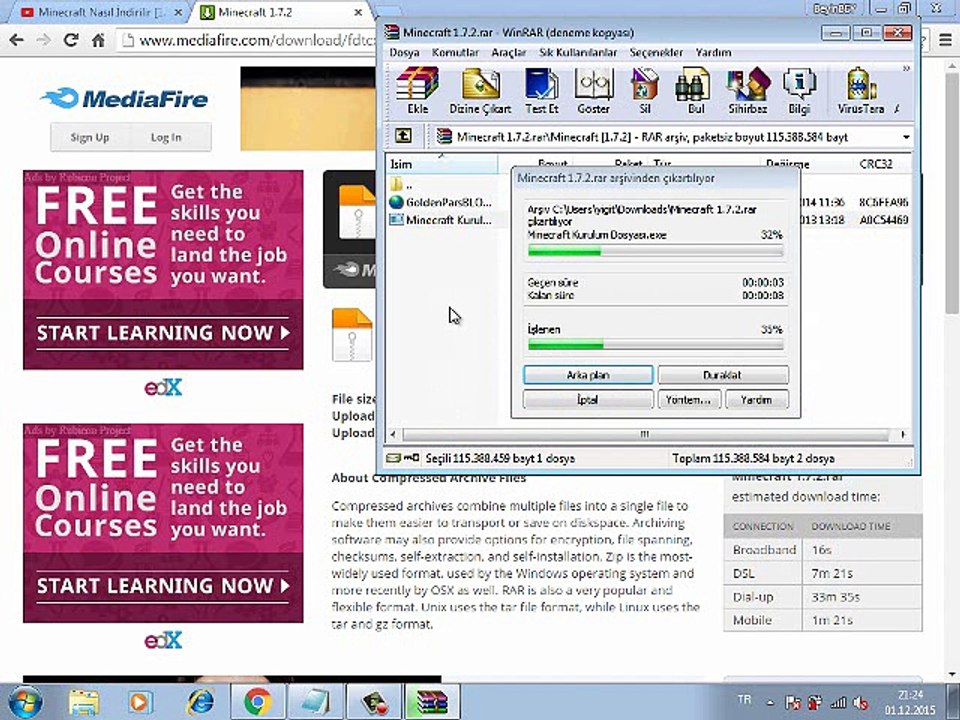Viewport: 960px width, 720px height.
Task: Click the Ekle toolbar icon in WinRAR
Action: pyautogui.click(x=418, y=91)
